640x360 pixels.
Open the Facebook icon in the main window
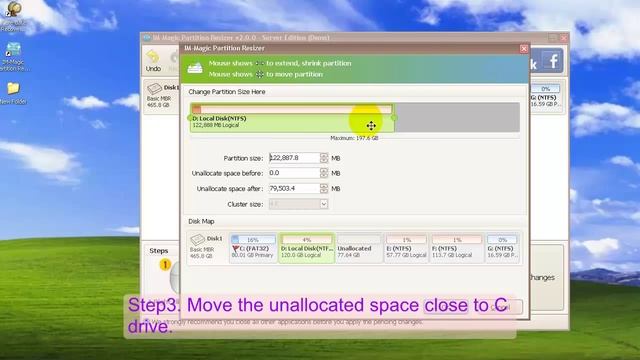tap(553, 61)
